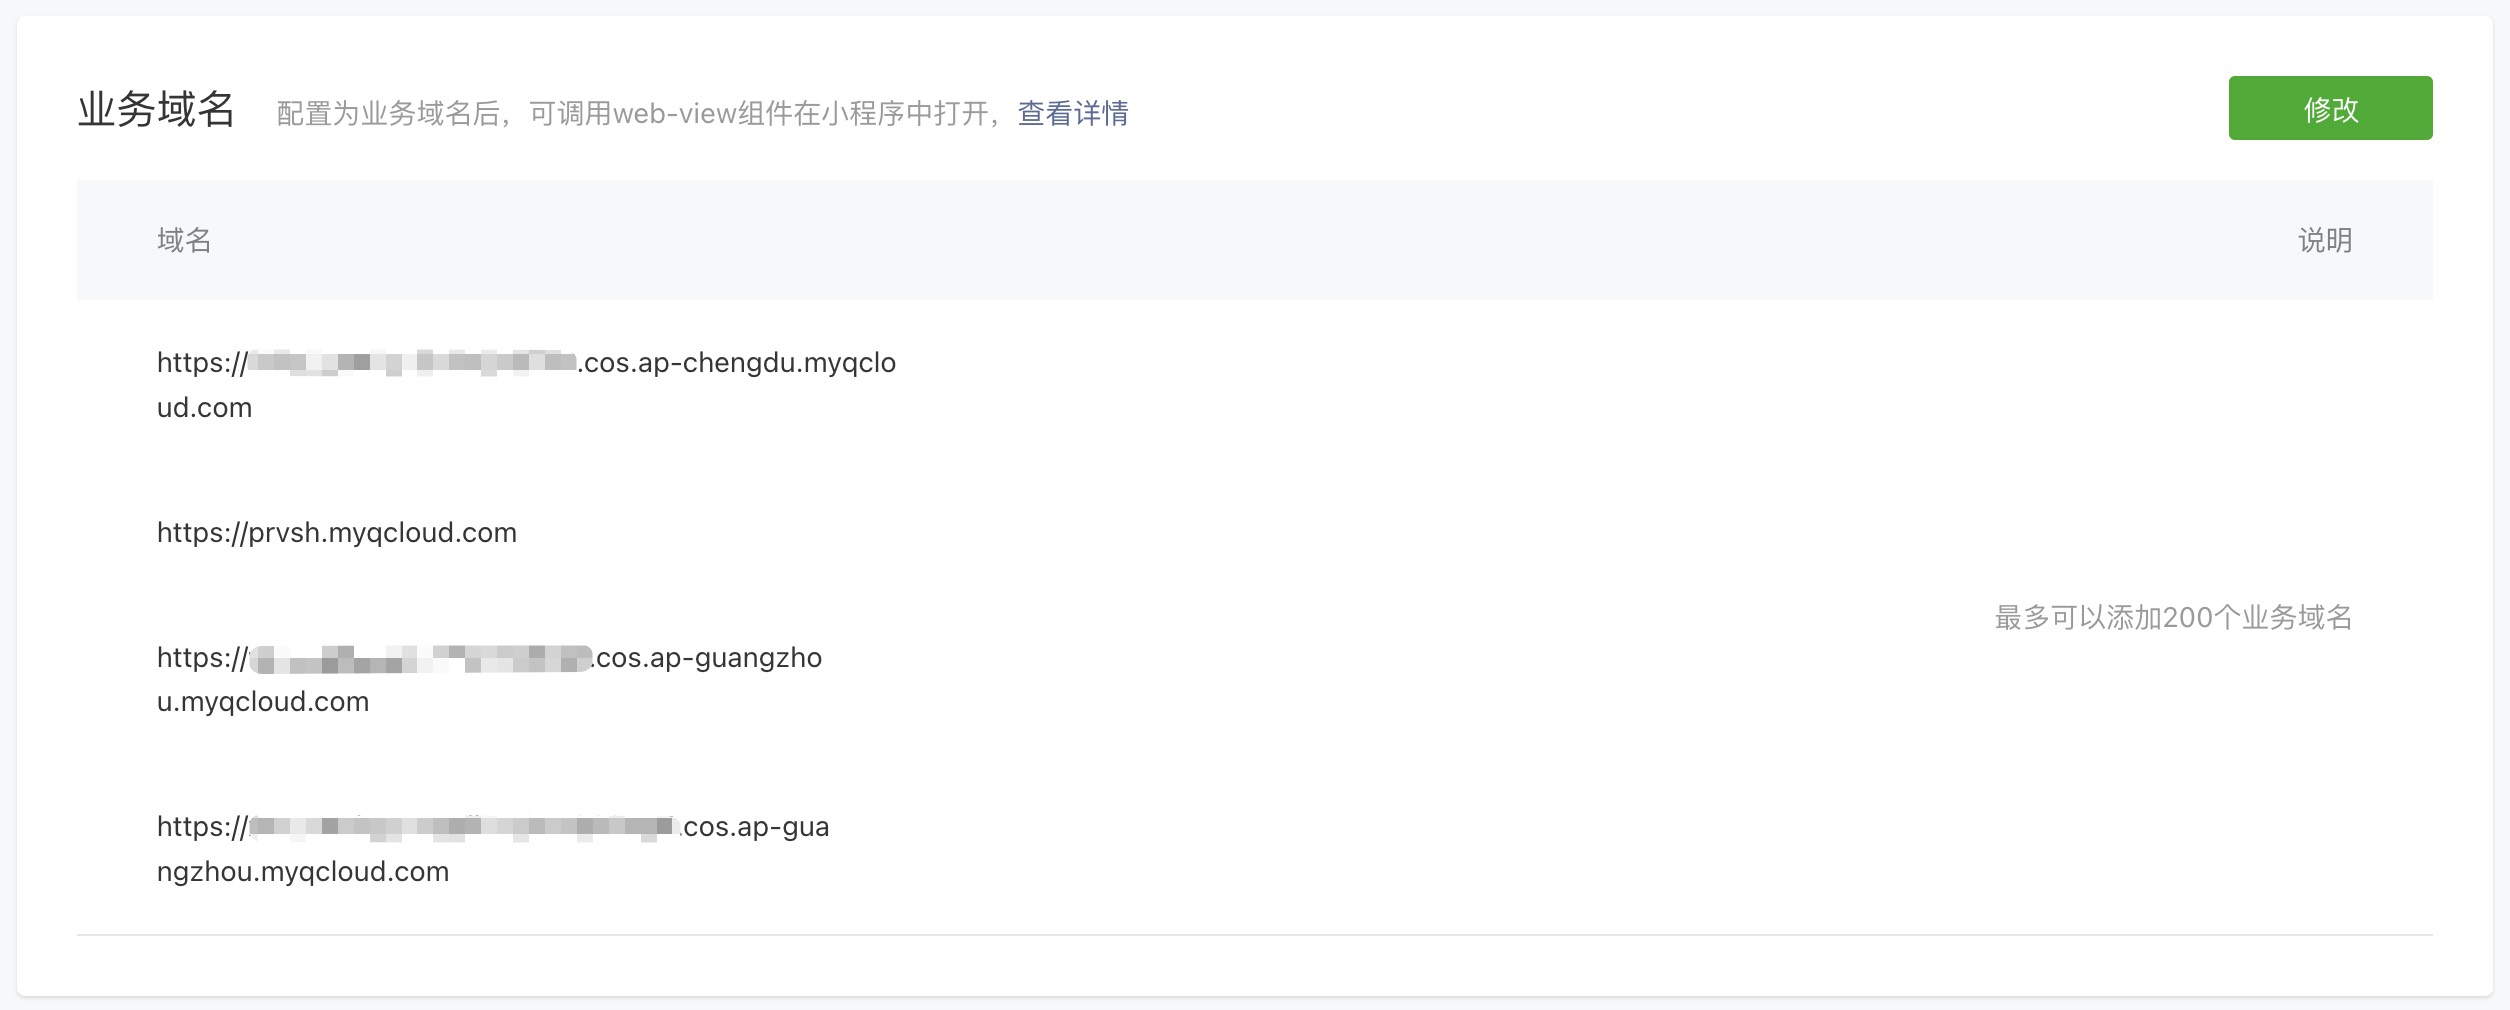Click the blurred prefix of the chengdu domain
The image size is (2510, 1010).
tap(412, 362)
